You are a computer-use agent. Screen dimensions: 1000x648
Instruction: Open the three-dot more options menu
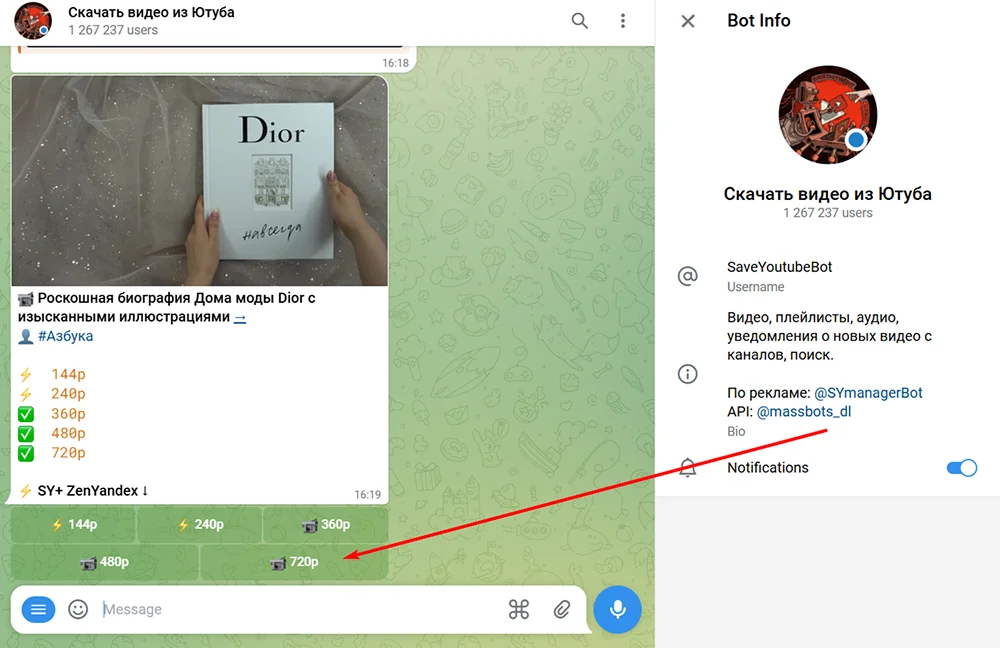coord(623,21)
